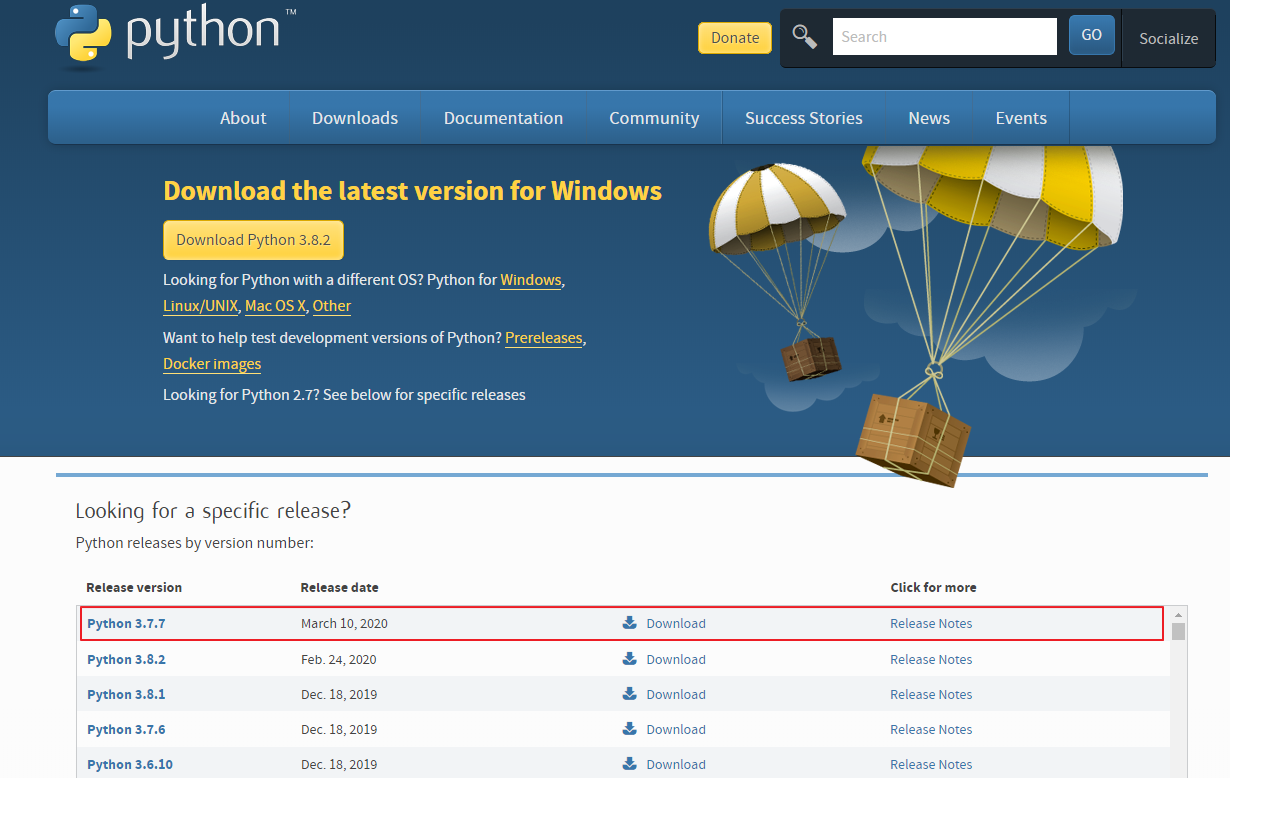Viewport: 1283px width, 836px height.
Task: Click download icon in Python 3.8.2 row
Action: [629, 658]
